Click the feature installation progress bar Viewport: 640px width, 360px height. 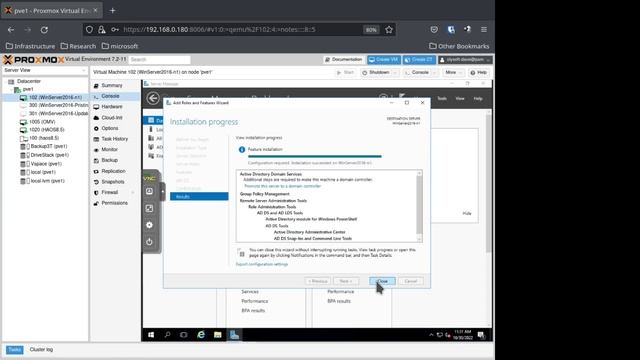[315, 156]
